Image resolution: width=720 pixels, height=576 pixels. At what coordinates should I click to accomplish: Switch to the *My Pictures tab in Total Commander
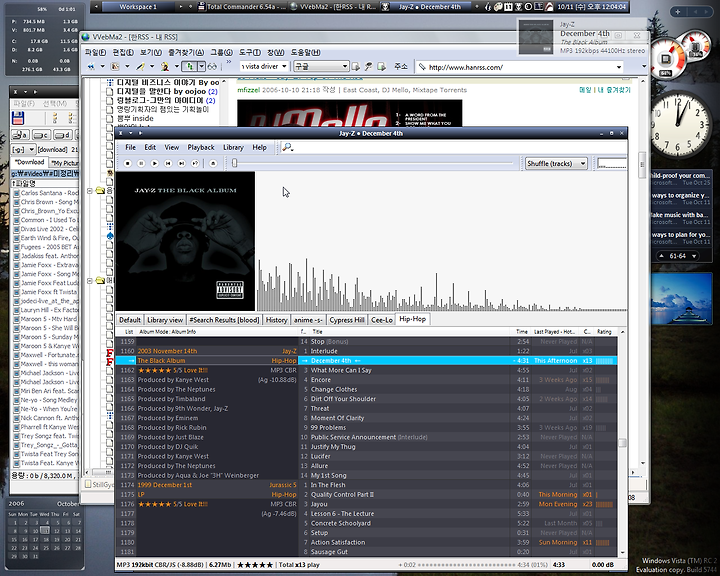(x=64, y=163)
